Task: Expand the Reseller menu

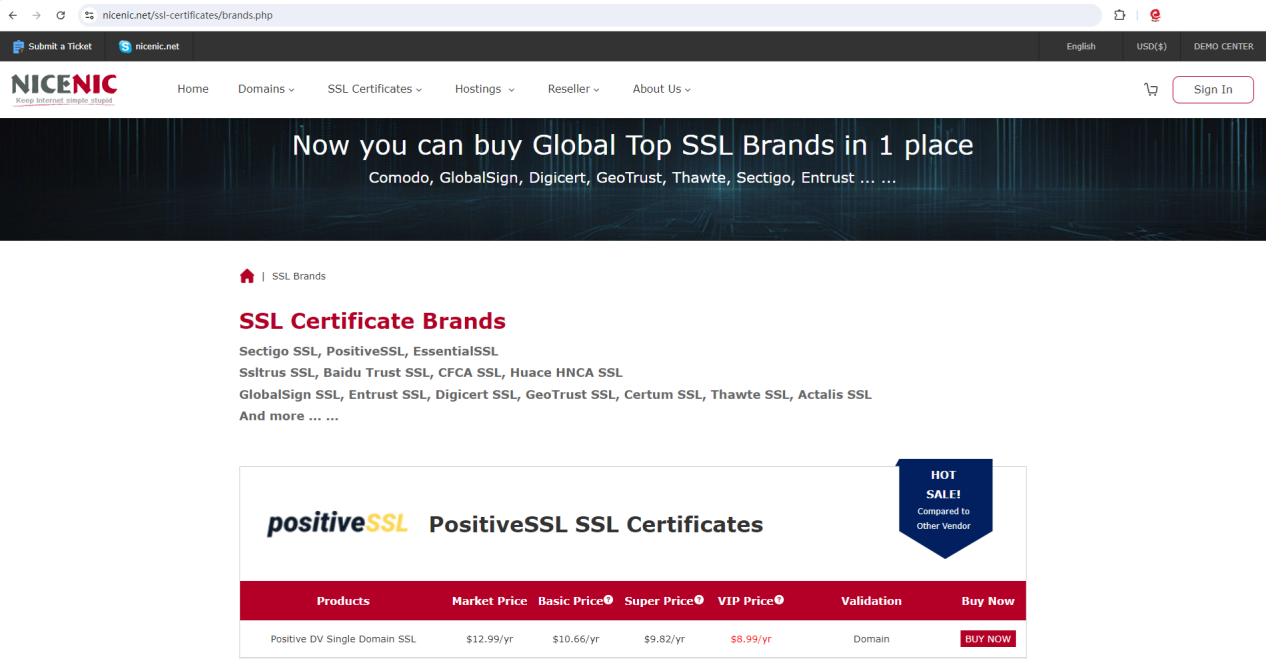Action: (x=572, y=89)
